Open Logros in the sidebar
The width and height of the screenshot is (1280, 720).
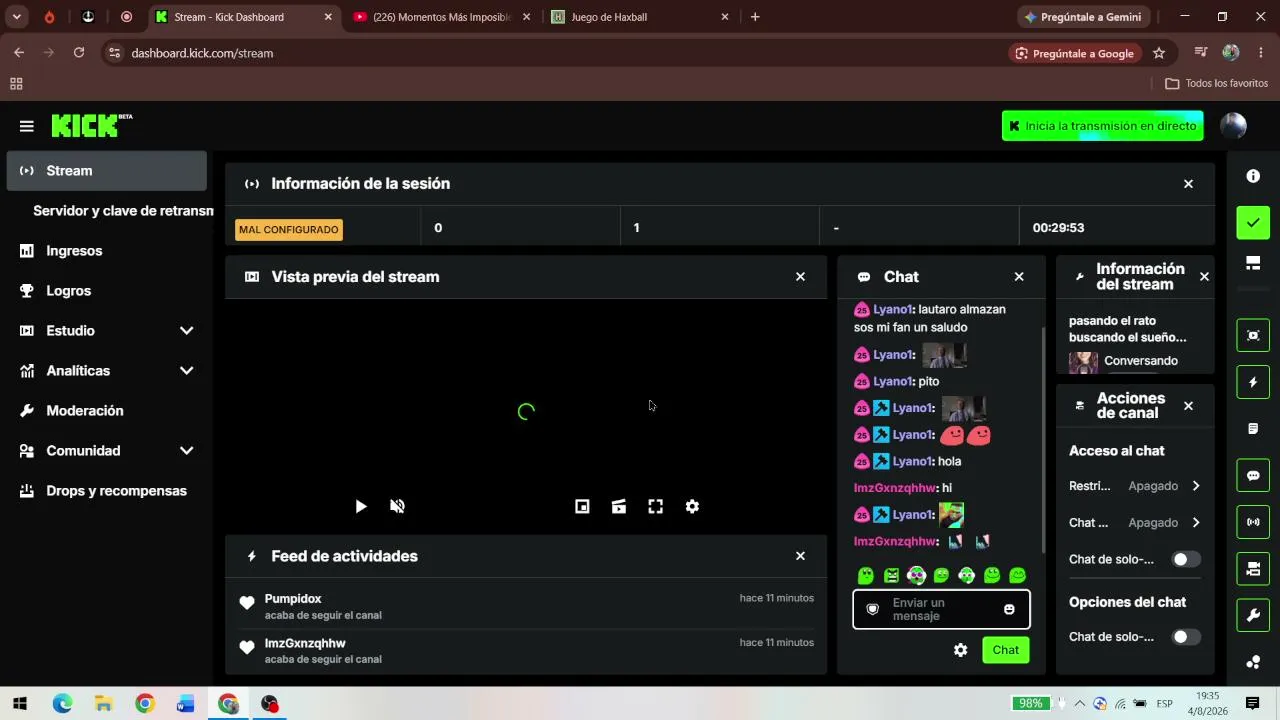tap(107, 291)
